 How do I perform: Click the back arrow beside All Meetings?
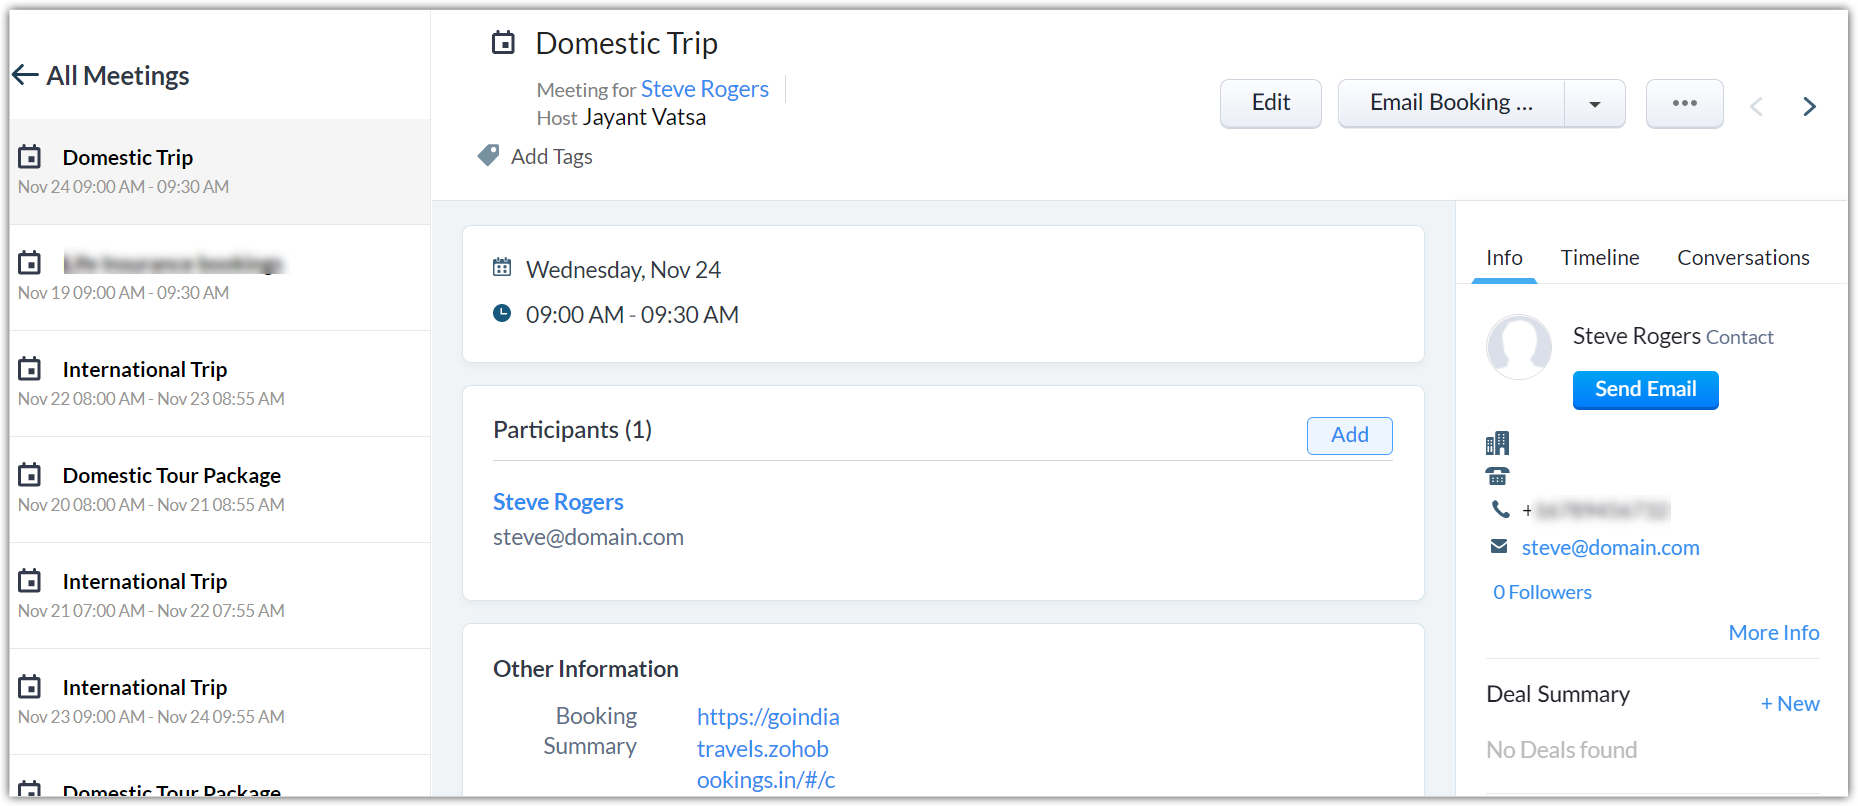25,75
